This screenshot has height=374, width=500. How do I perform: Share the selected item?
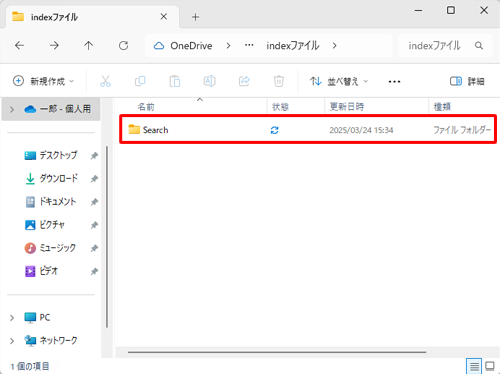pos(244,81)
